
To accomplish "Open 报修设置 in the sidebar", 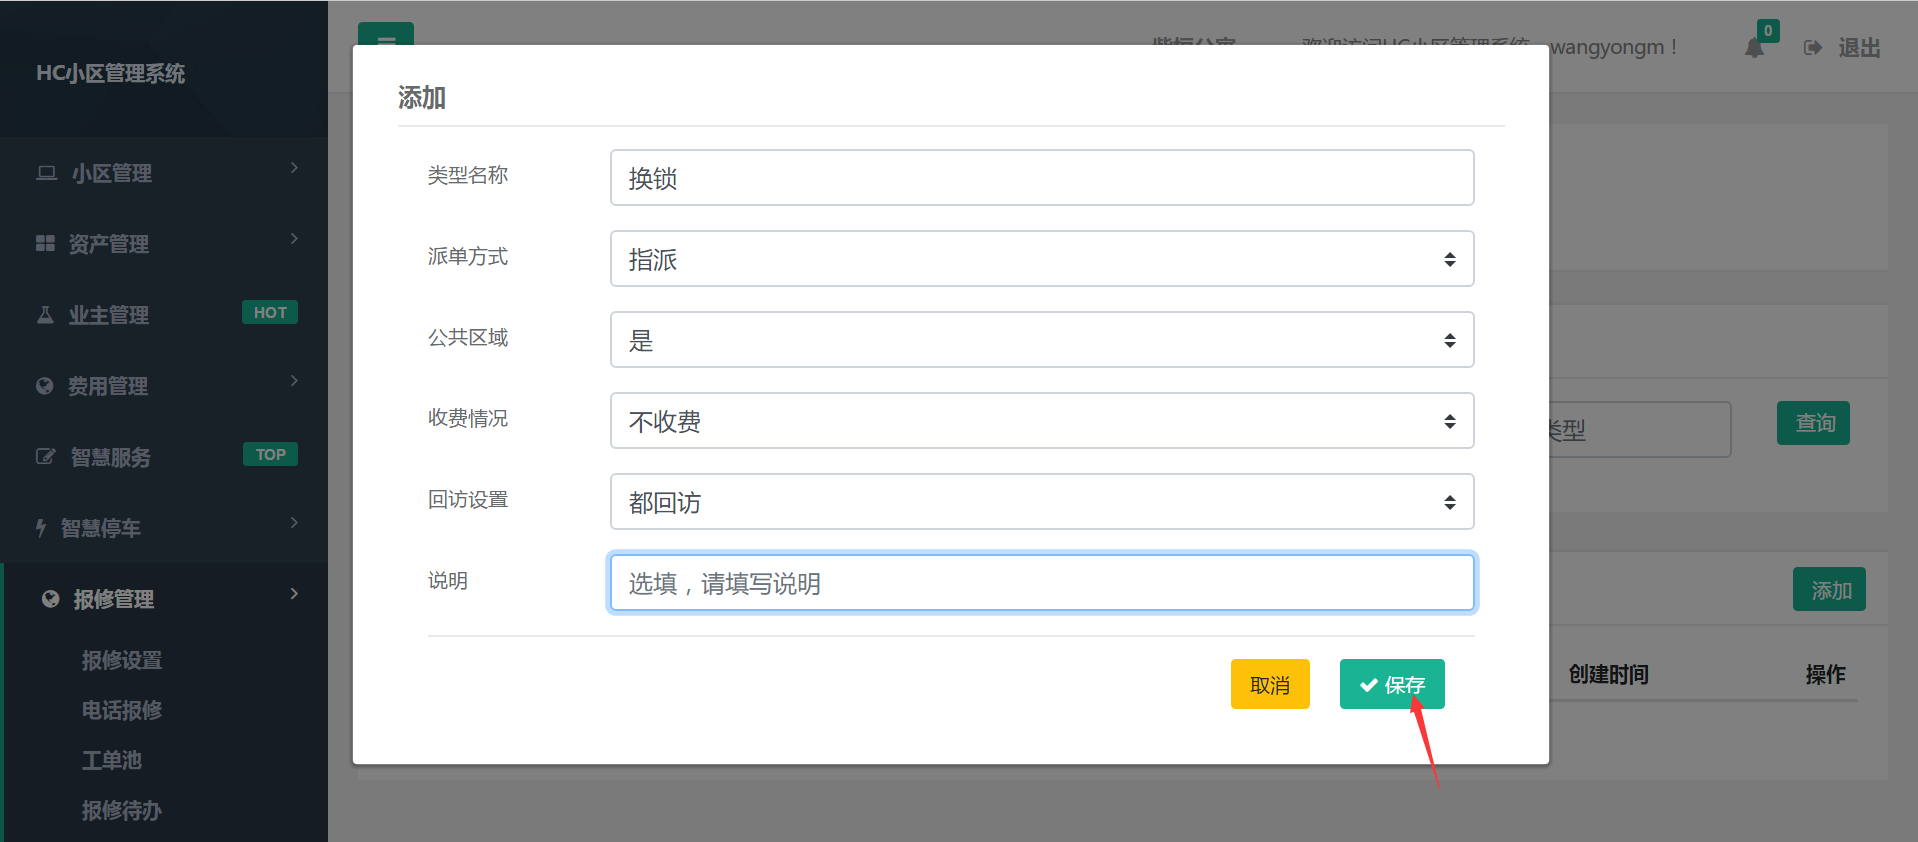I will [x=122, y=660].
